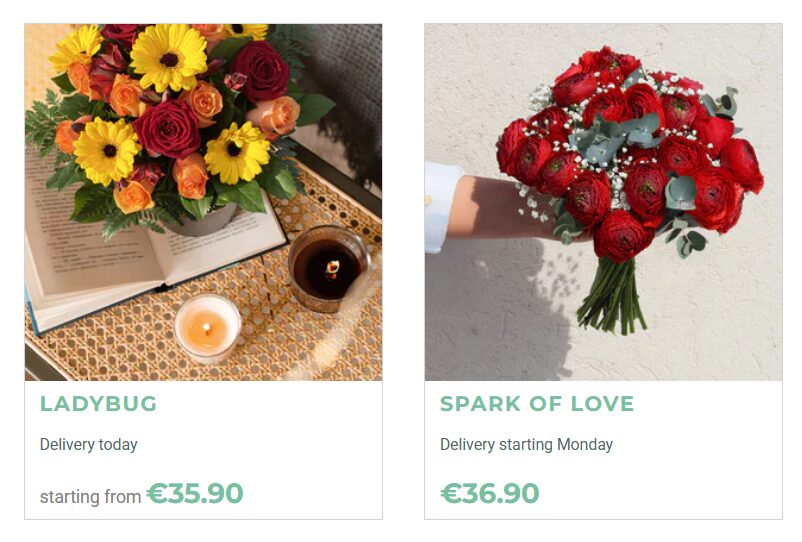Click the dark glass candle in Ladybug photo

pyautogui.click(x=329, y=268)
